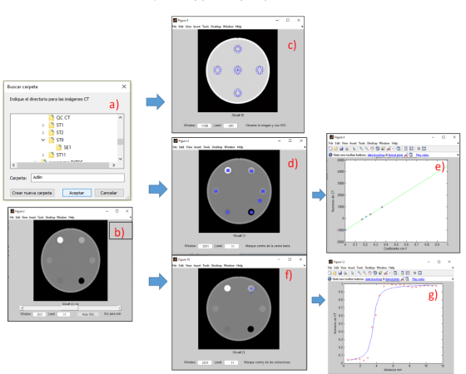Click Open File icon in linear plot toolbar

[336, 149]
